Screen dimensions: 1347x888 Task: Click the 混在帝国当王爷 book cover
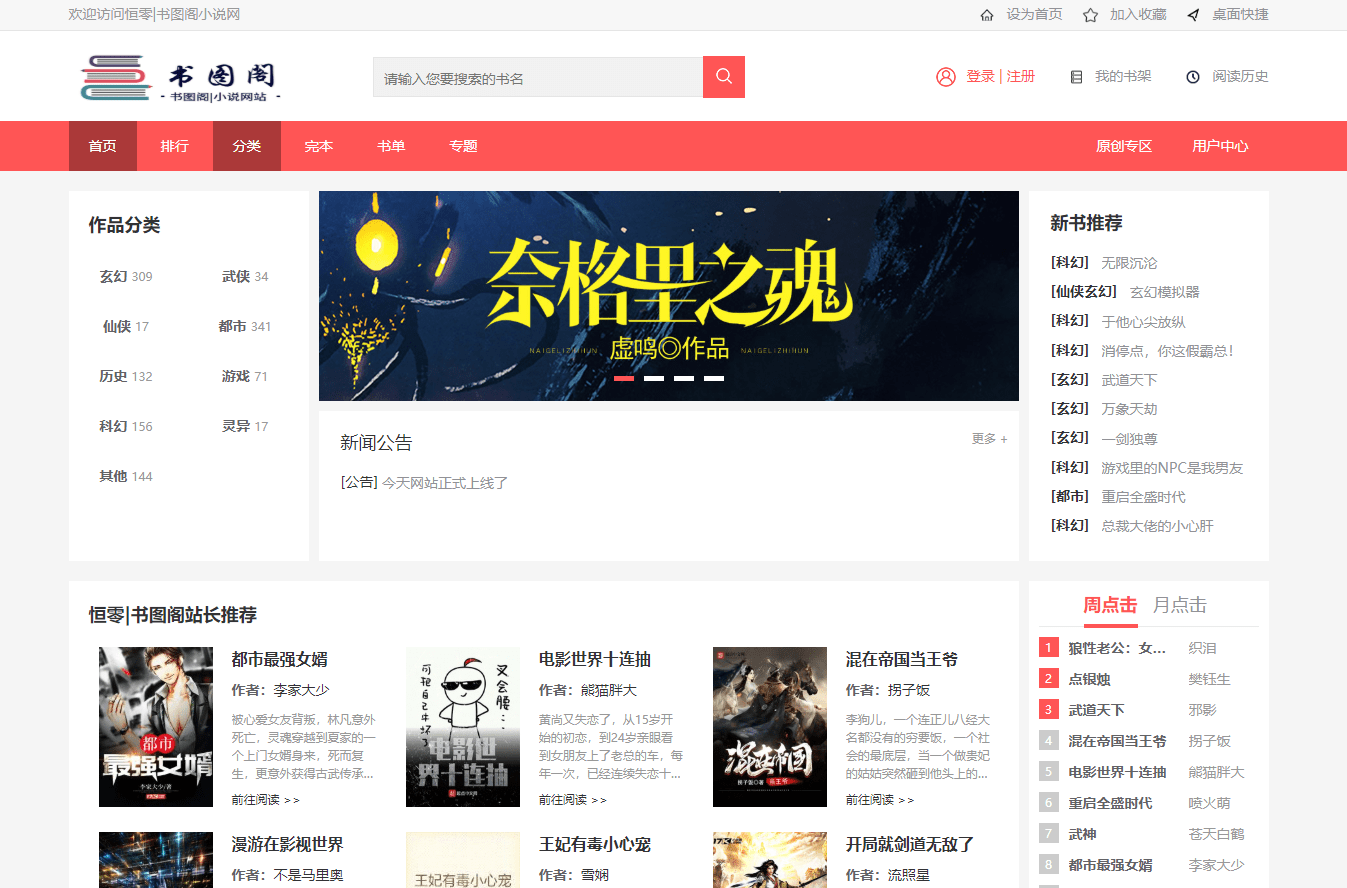coord(770,727)
